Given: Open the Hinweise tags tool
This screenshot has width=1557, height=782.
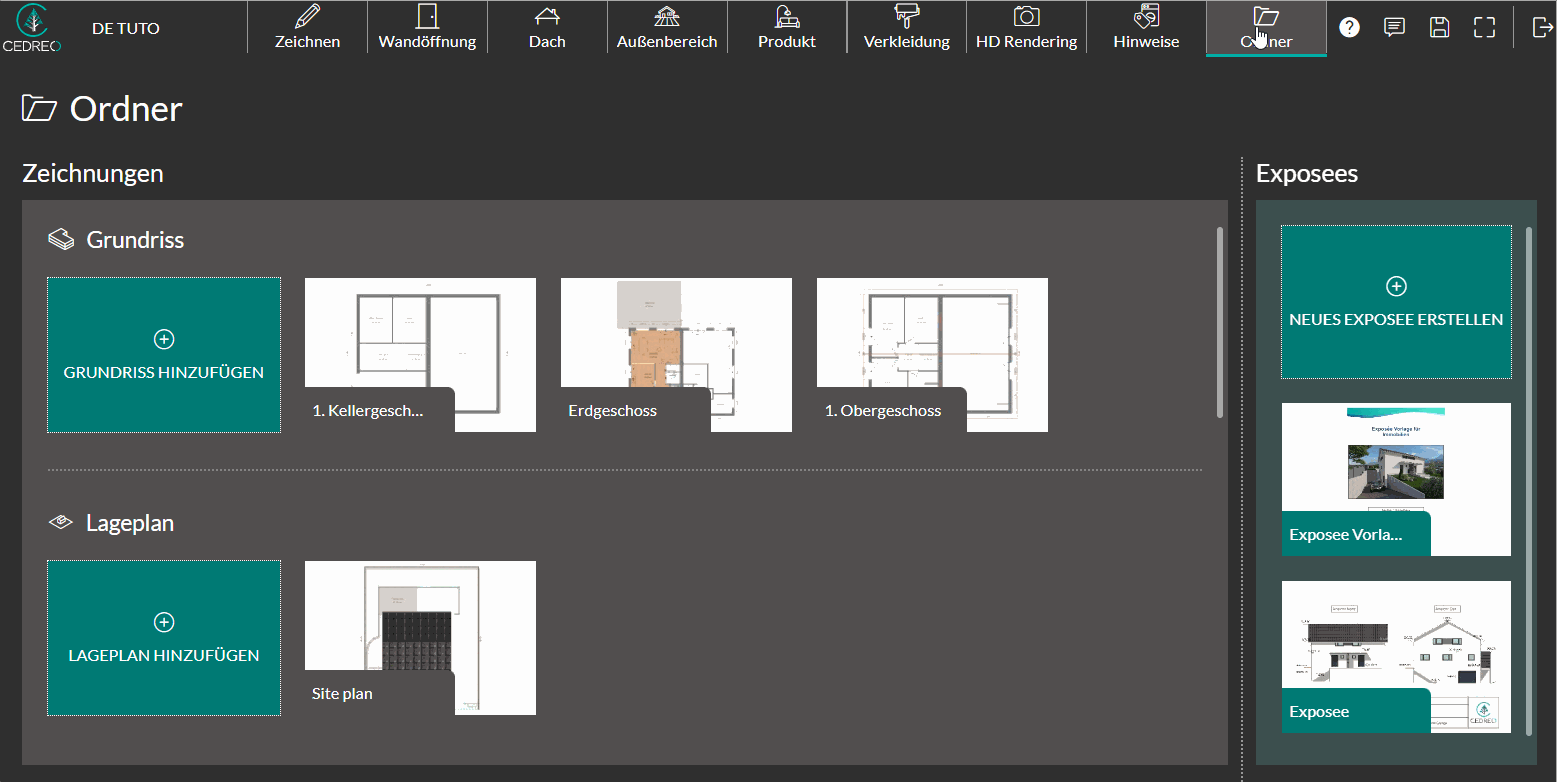Looking at the screenshot, I should click(1146, 28).
